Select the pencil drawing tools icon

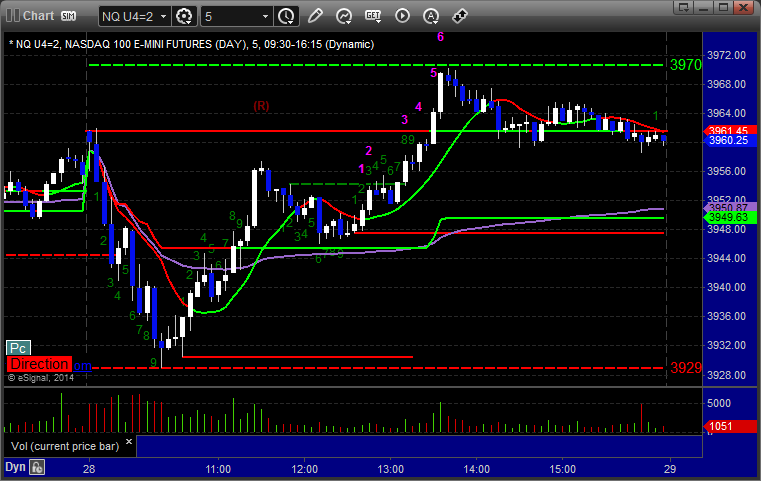tap(315, 16)
